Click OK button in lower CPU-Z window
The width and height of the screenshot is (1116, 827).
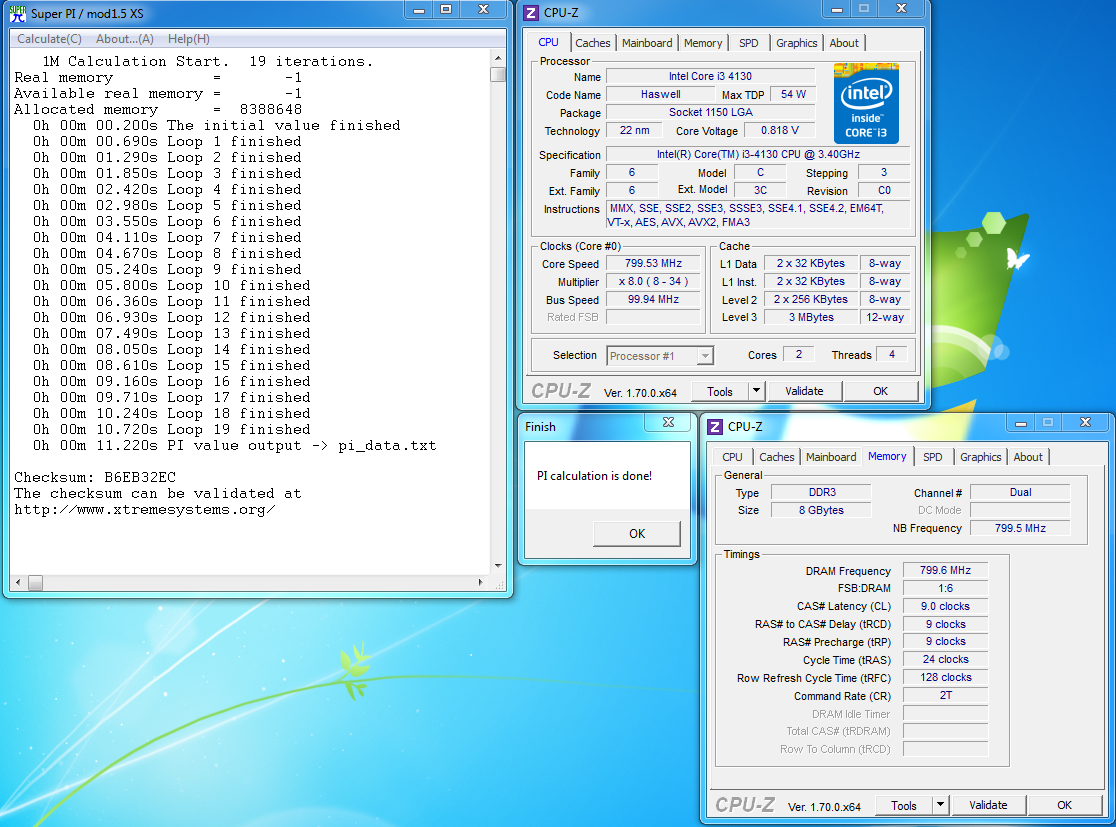coord(1065,805)
